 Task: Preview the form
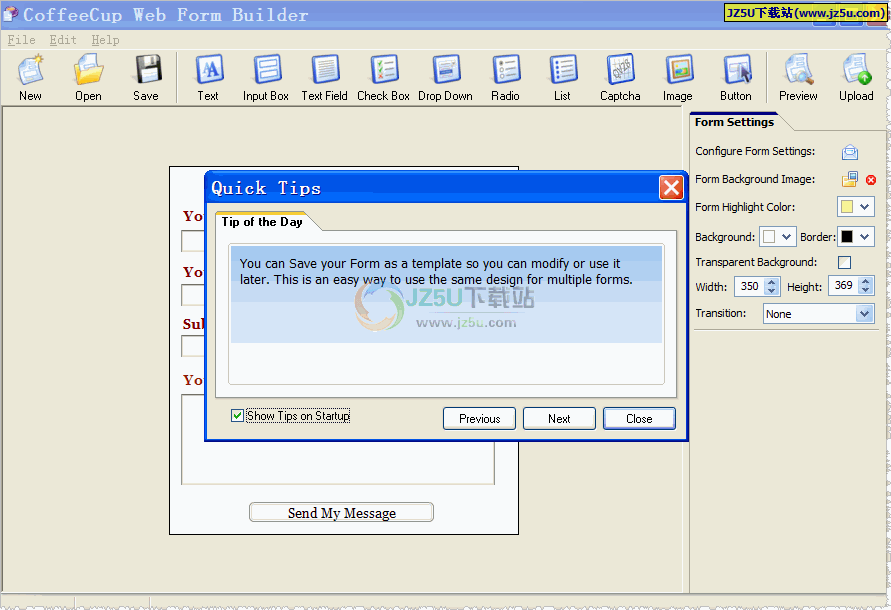[x=798, y=78]
